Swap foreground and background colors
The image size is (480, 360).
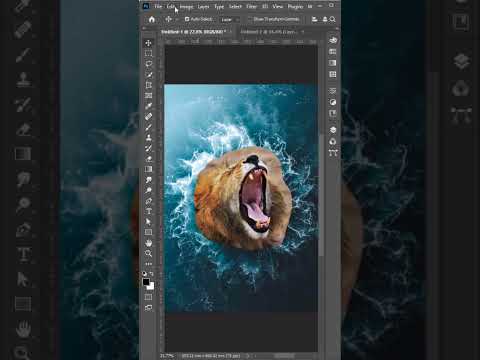click(x=152, y=273)
